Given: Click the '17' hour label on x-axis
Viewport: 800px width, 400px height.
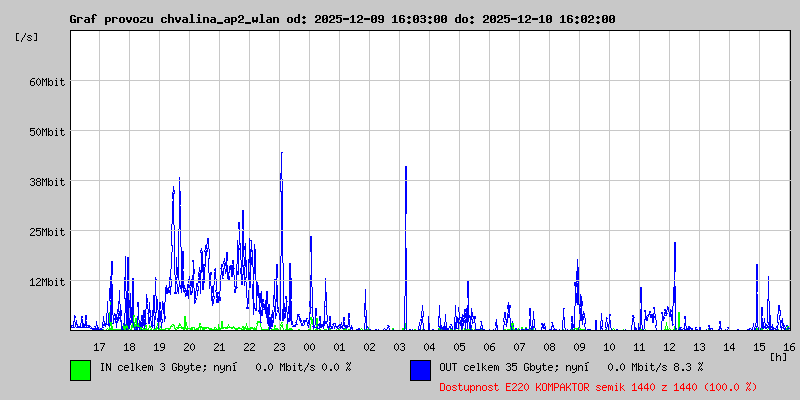Looking at the screenshot, I should click(99, 347).
